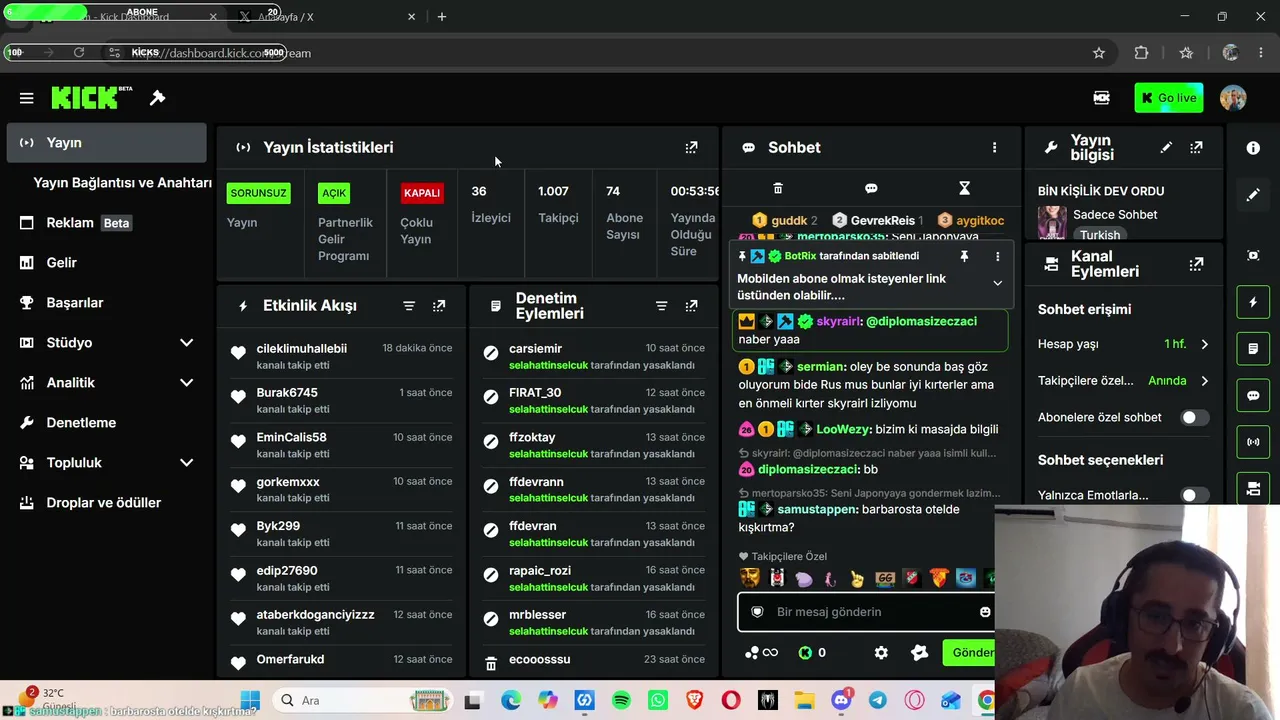
Task: Open the Reklam Beta section
Action: click(106, 223)
